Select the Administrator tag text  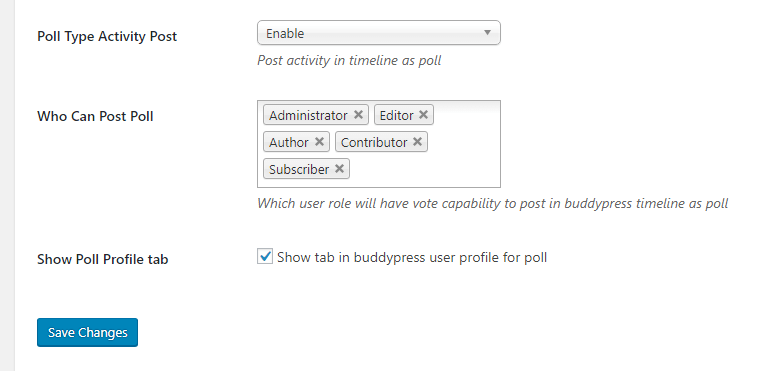pos(308,115)
